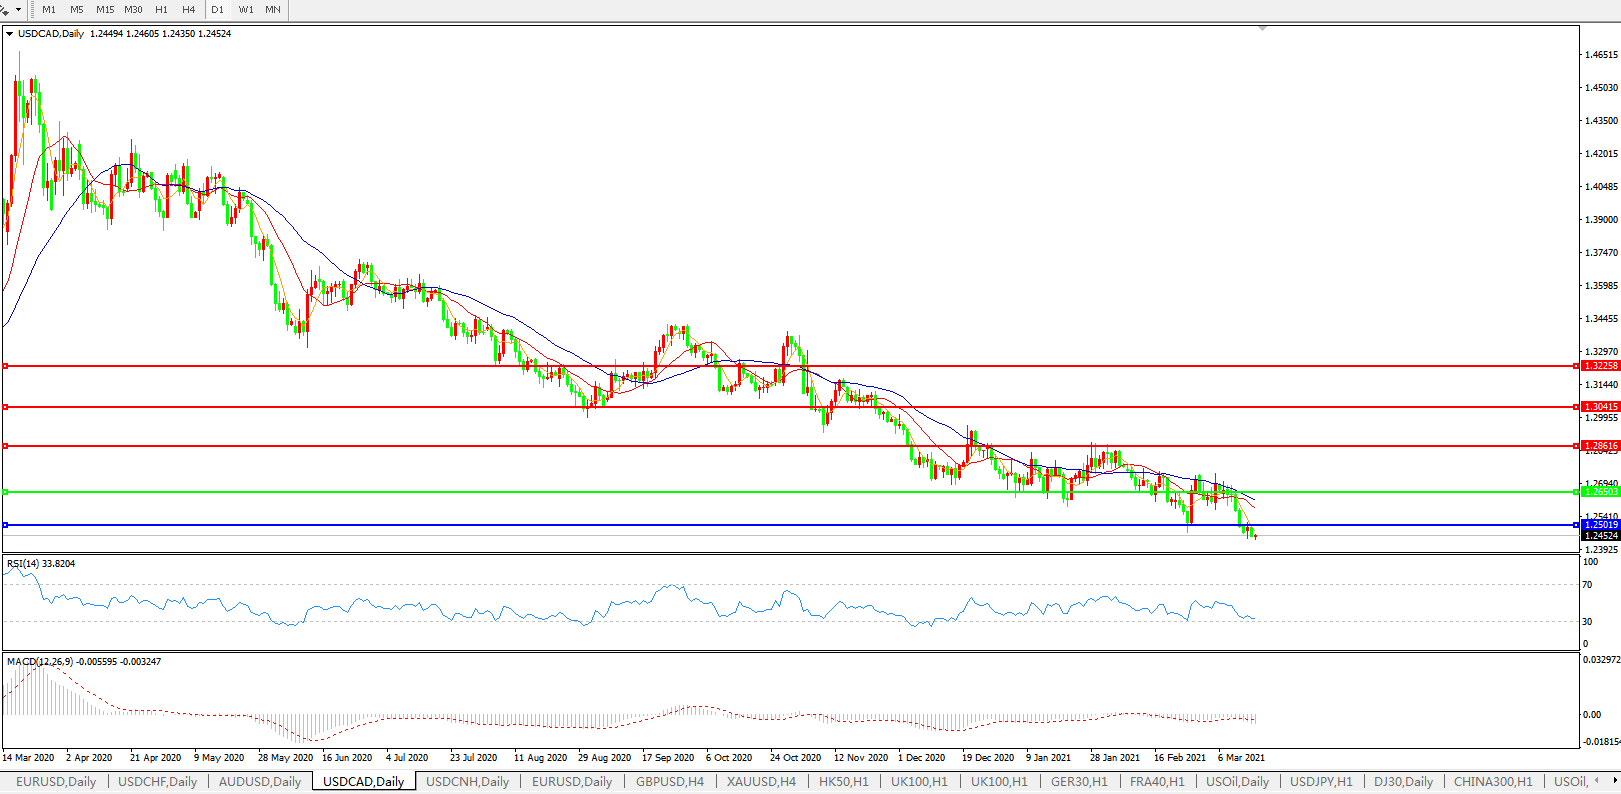Switch timeframe to M1
The width and height of the screenshot is (1621, 794).
tap(49, 10)
